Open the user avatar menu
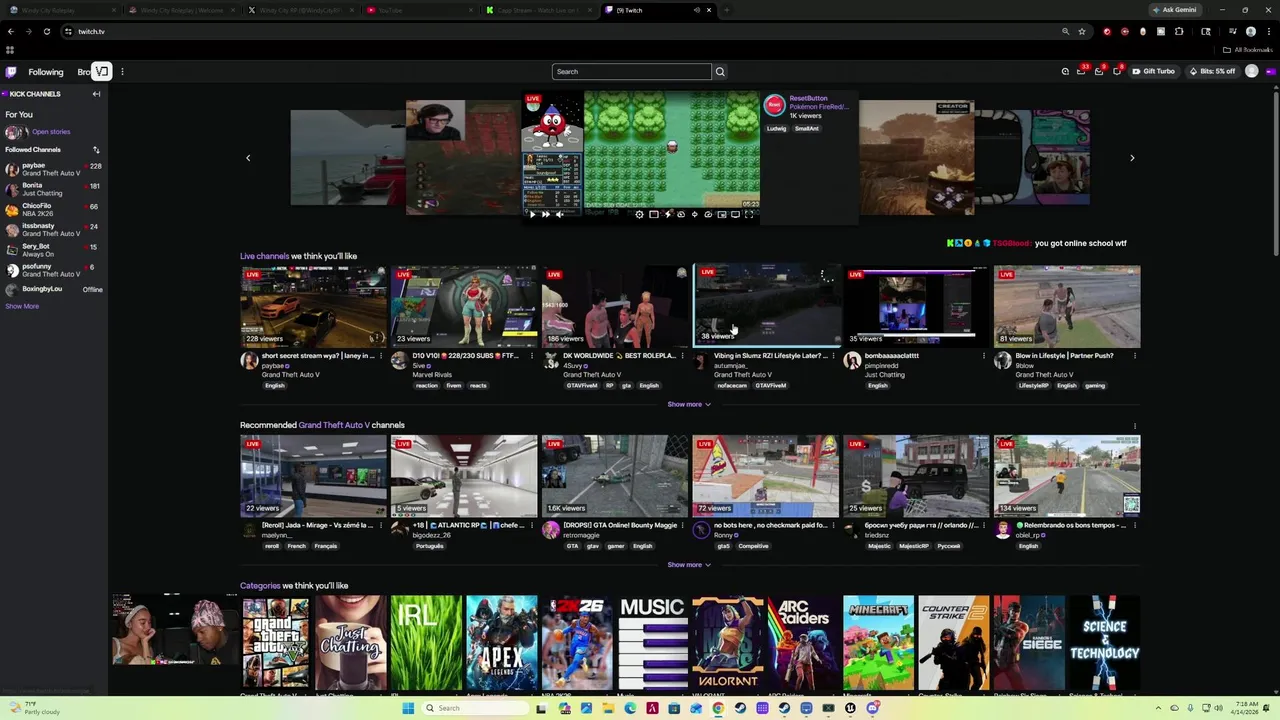 (x=1251, y=71)
